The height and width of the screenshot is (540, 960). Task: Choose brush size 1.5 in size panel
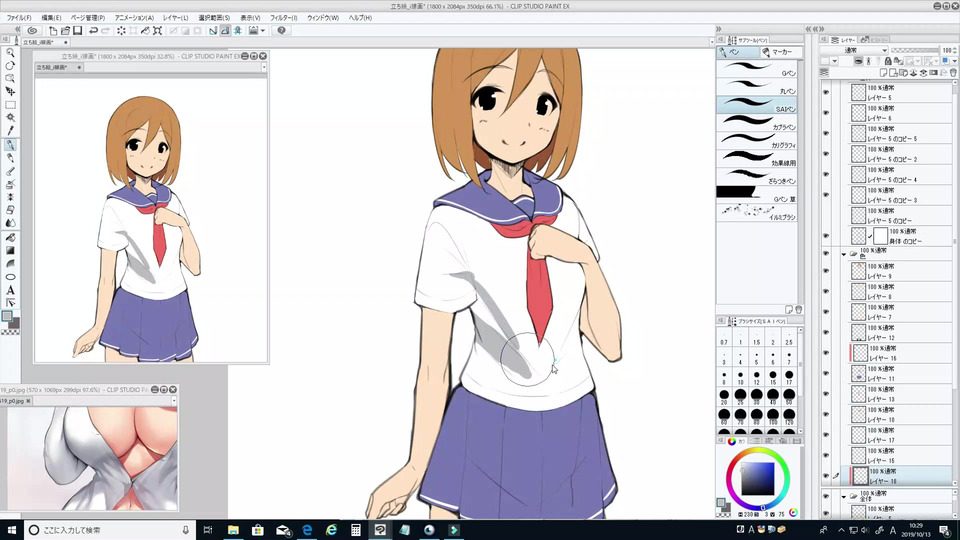tap(756, 339)
